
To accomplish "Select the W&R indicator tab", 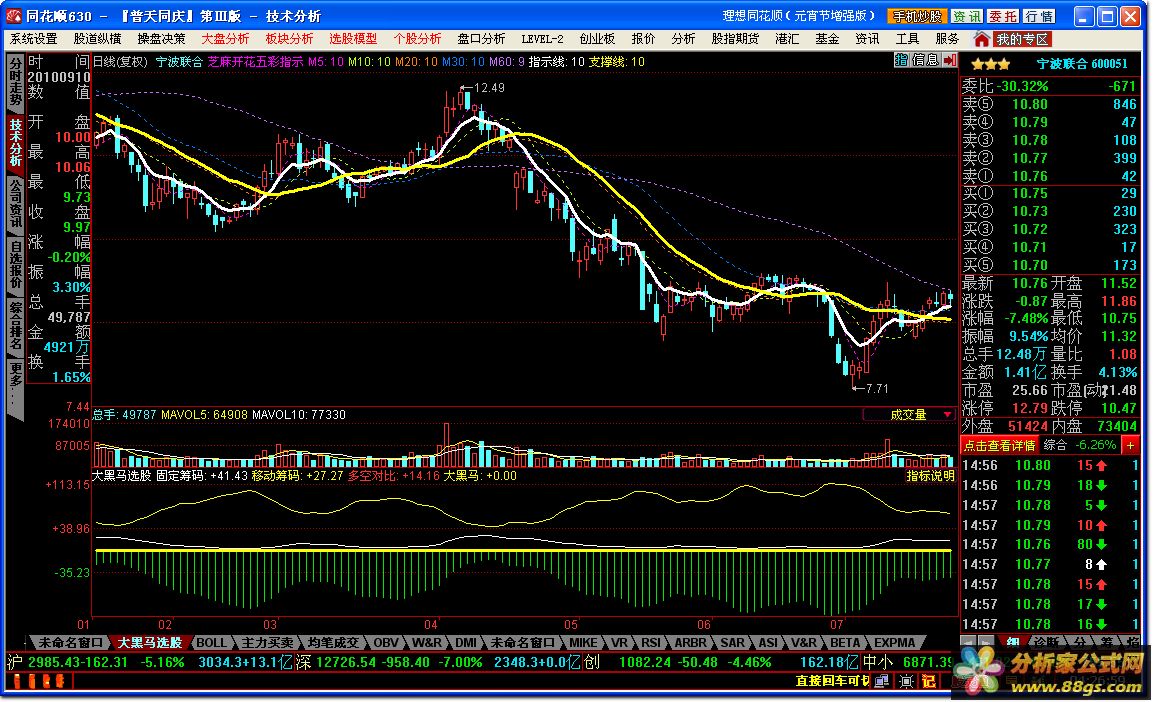I will click(426, 642).
